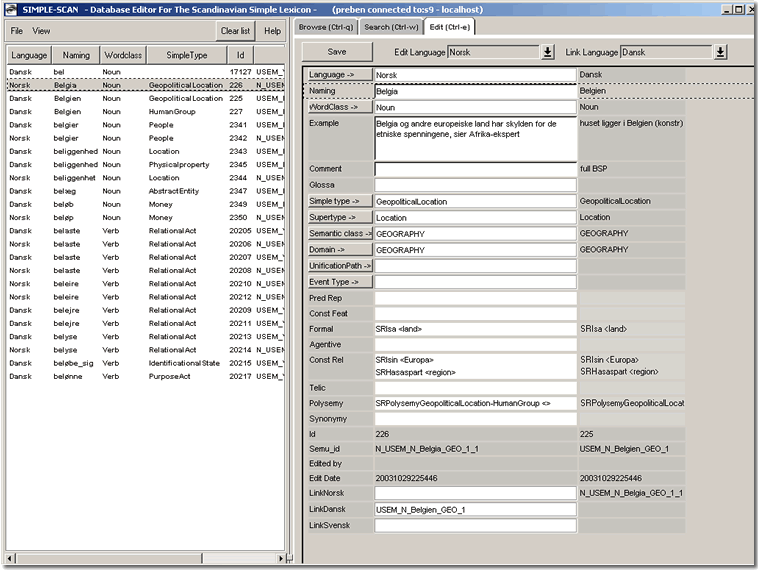Click the Clear list button
The height and width of the screenshot is (570, 758).
pyautogui.click(x=236, y=31)
